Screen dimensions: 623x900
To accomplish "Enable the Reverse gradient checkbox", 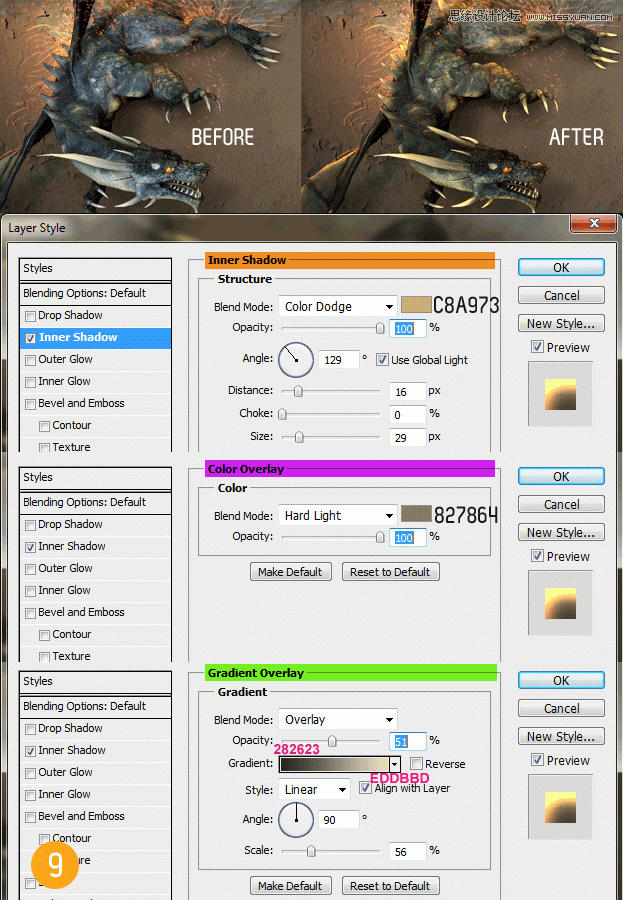I will pos(416,764).
